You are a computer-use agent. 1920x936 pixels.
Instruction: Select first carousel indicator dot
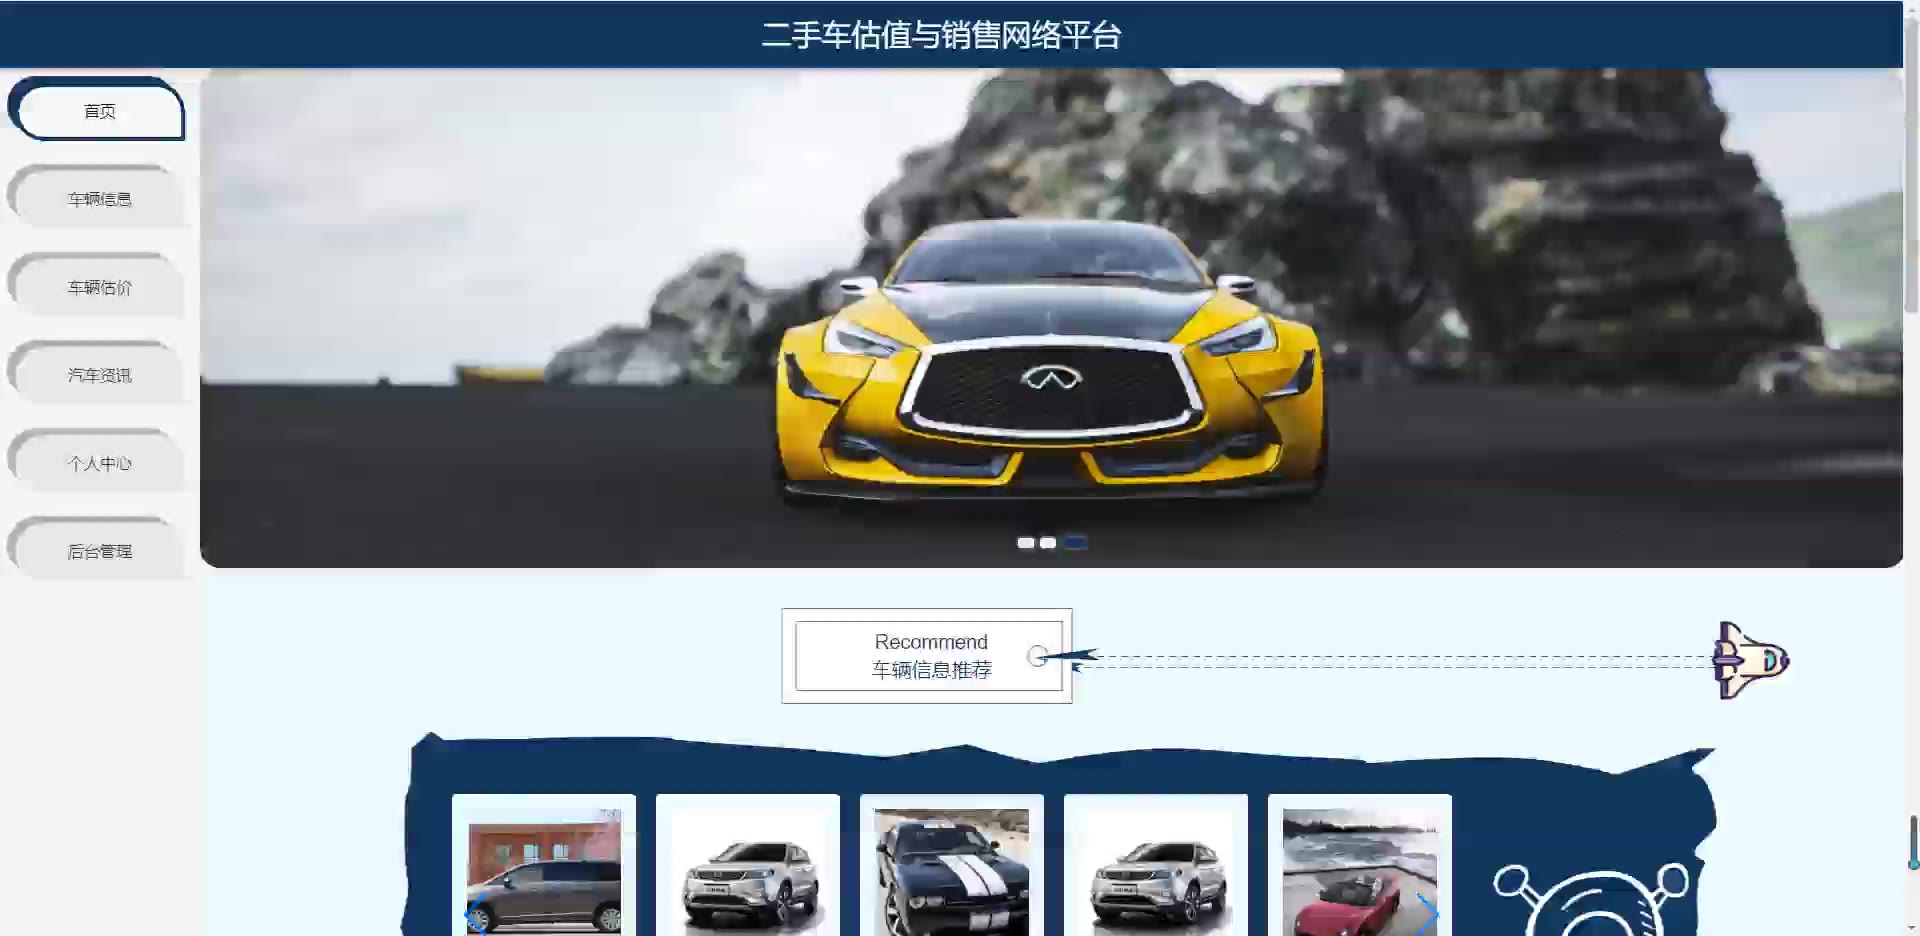coord(1025,543)
